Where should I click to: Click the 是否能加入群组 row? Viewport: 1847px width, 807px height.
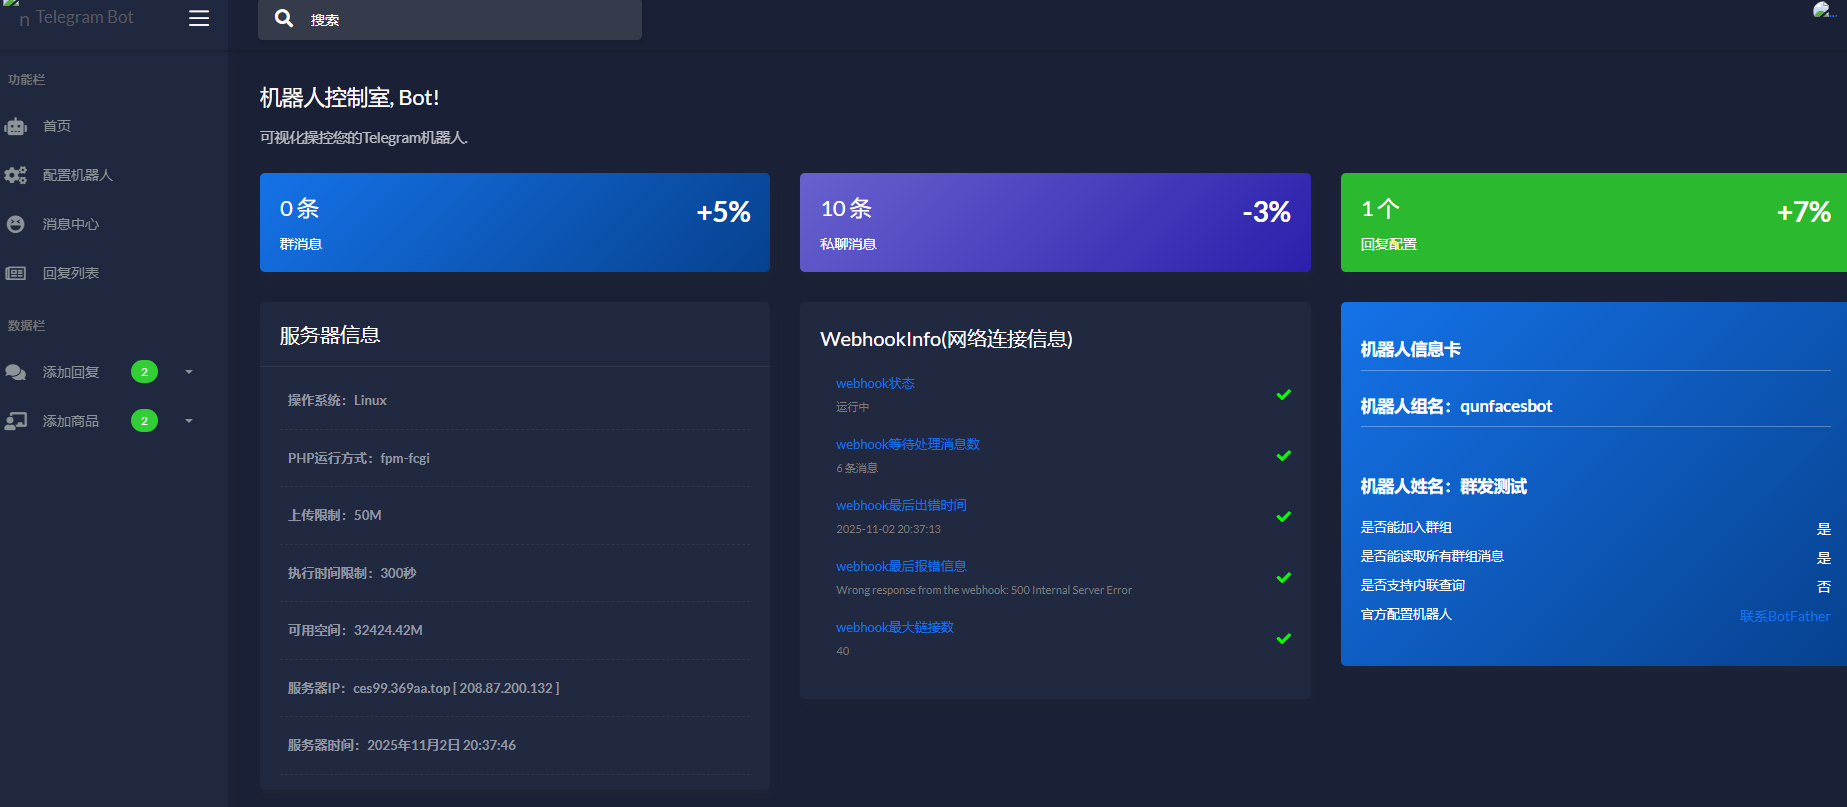pyautogui.click(x=1595, y=528)
